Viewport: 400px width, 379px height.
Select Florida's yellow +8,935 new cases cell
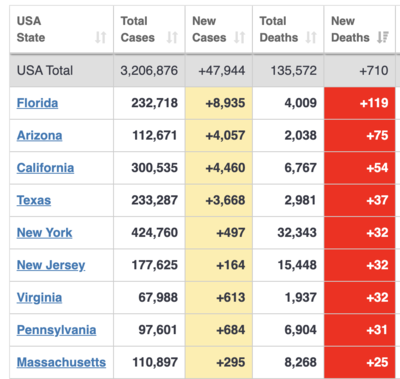pos(219,103)
